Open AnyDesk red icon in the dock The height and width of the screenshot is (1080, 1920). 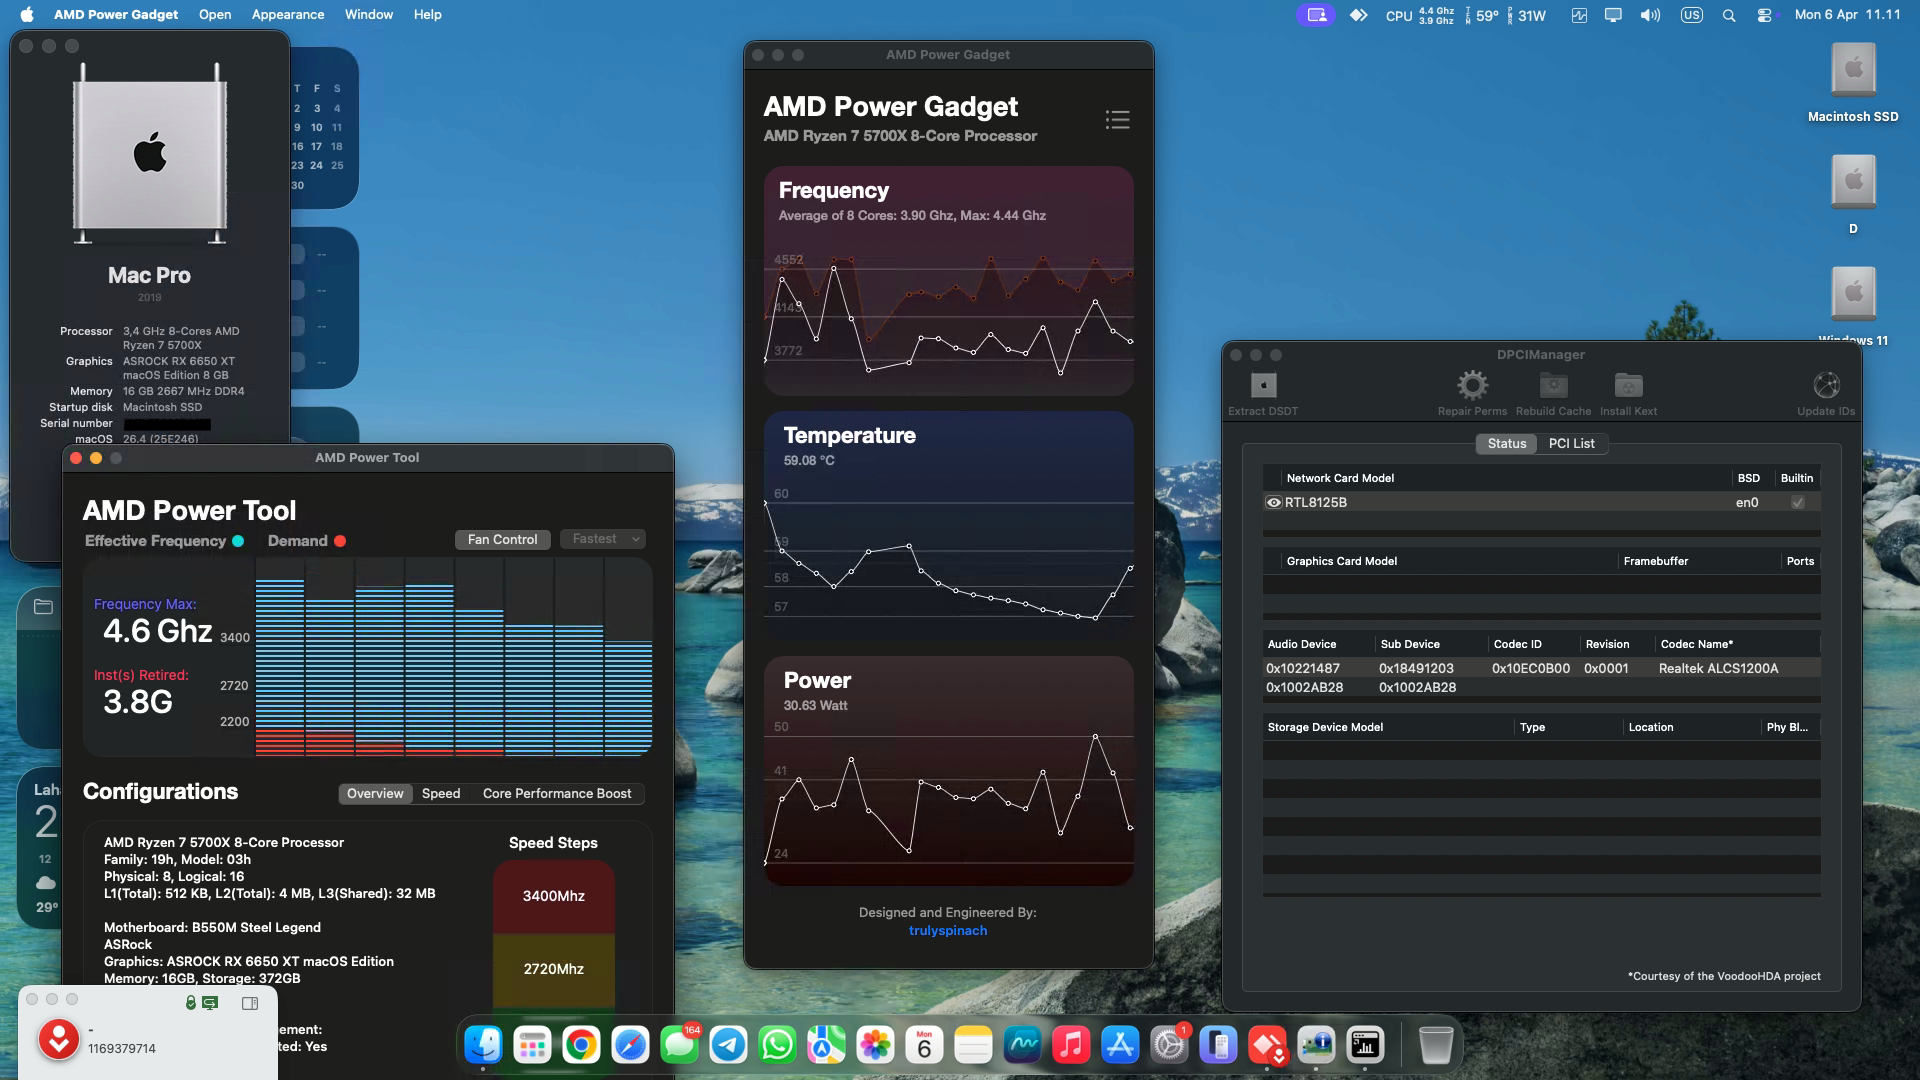click(x=1267, y=1046)
